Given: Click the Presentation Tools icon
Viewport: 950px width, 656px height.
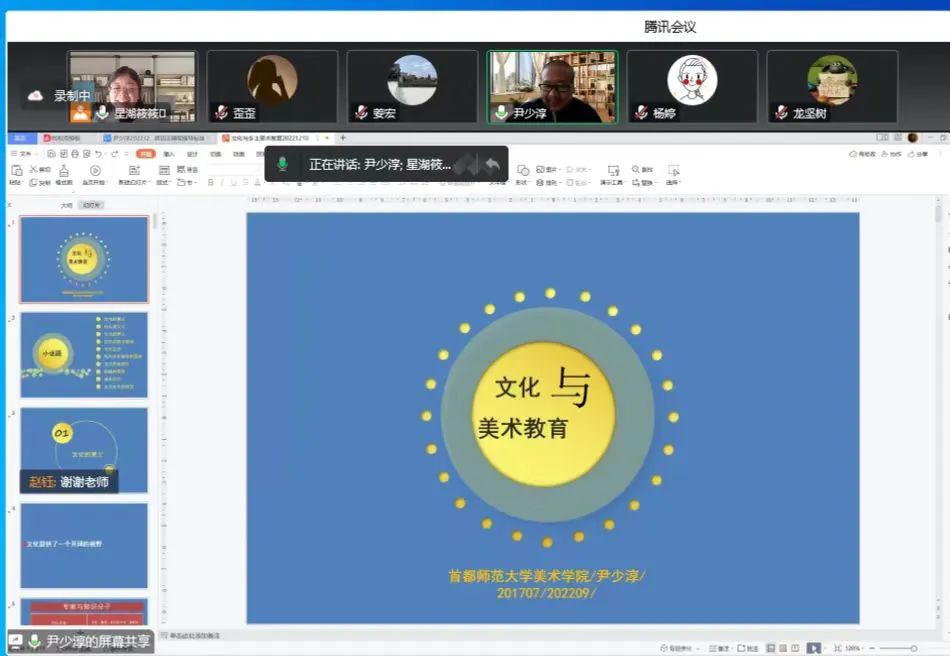Looking at the screenshot, I should 612,170.
